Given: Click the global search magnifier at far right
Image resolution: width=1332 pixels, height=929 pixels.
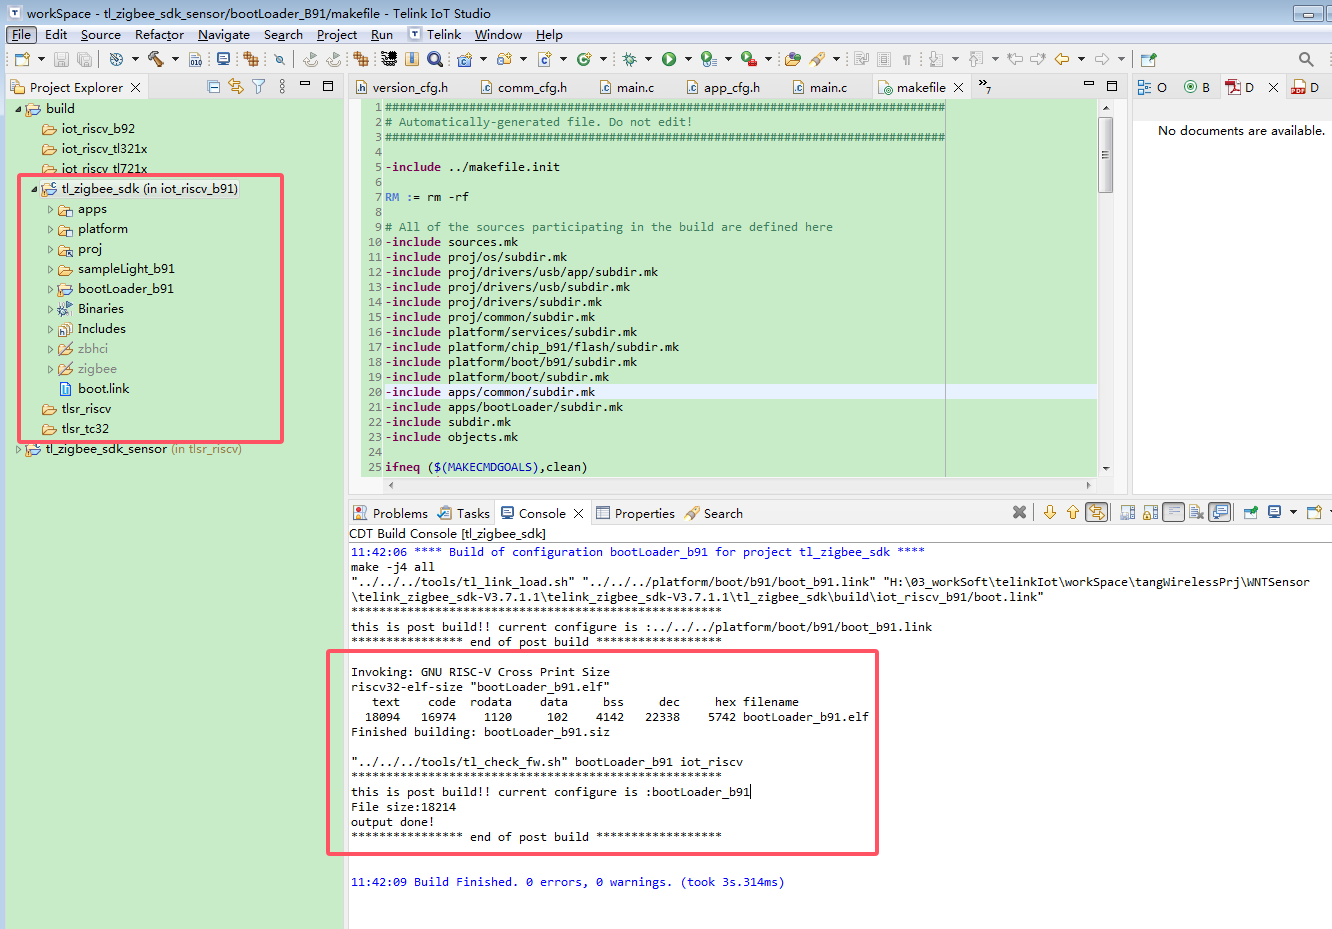Looking at the screenshot, I should tap(1306, 60).
